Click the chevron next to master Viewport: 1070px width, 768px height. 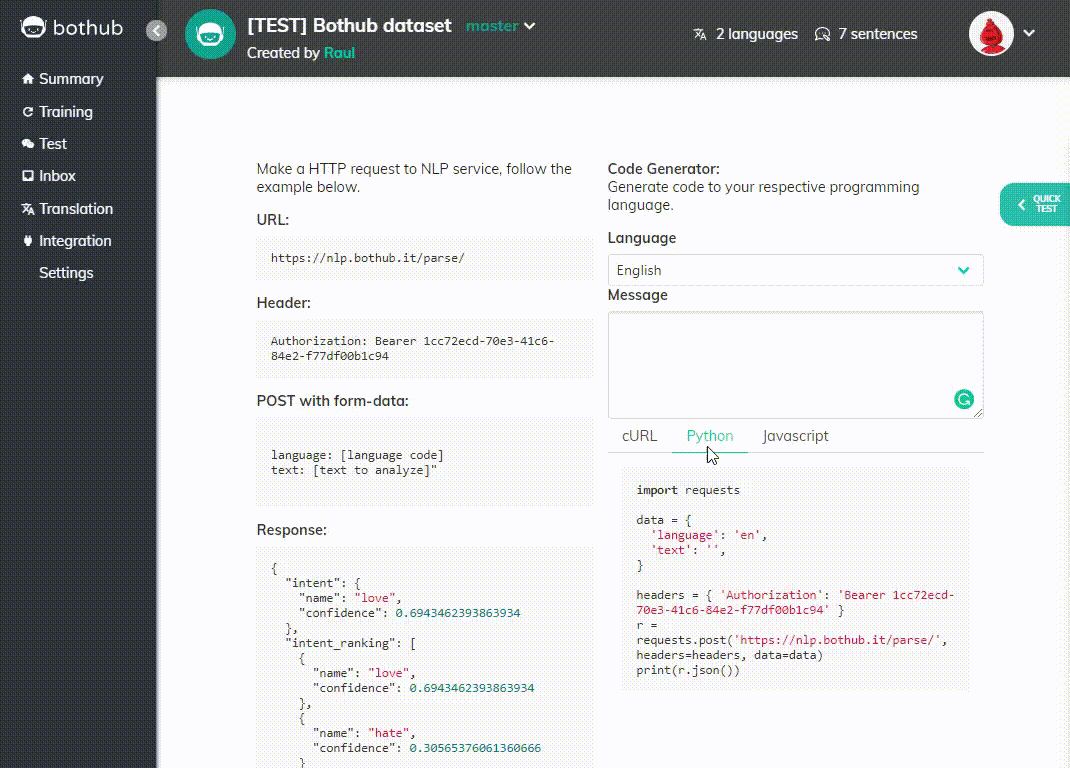[530, 27]
